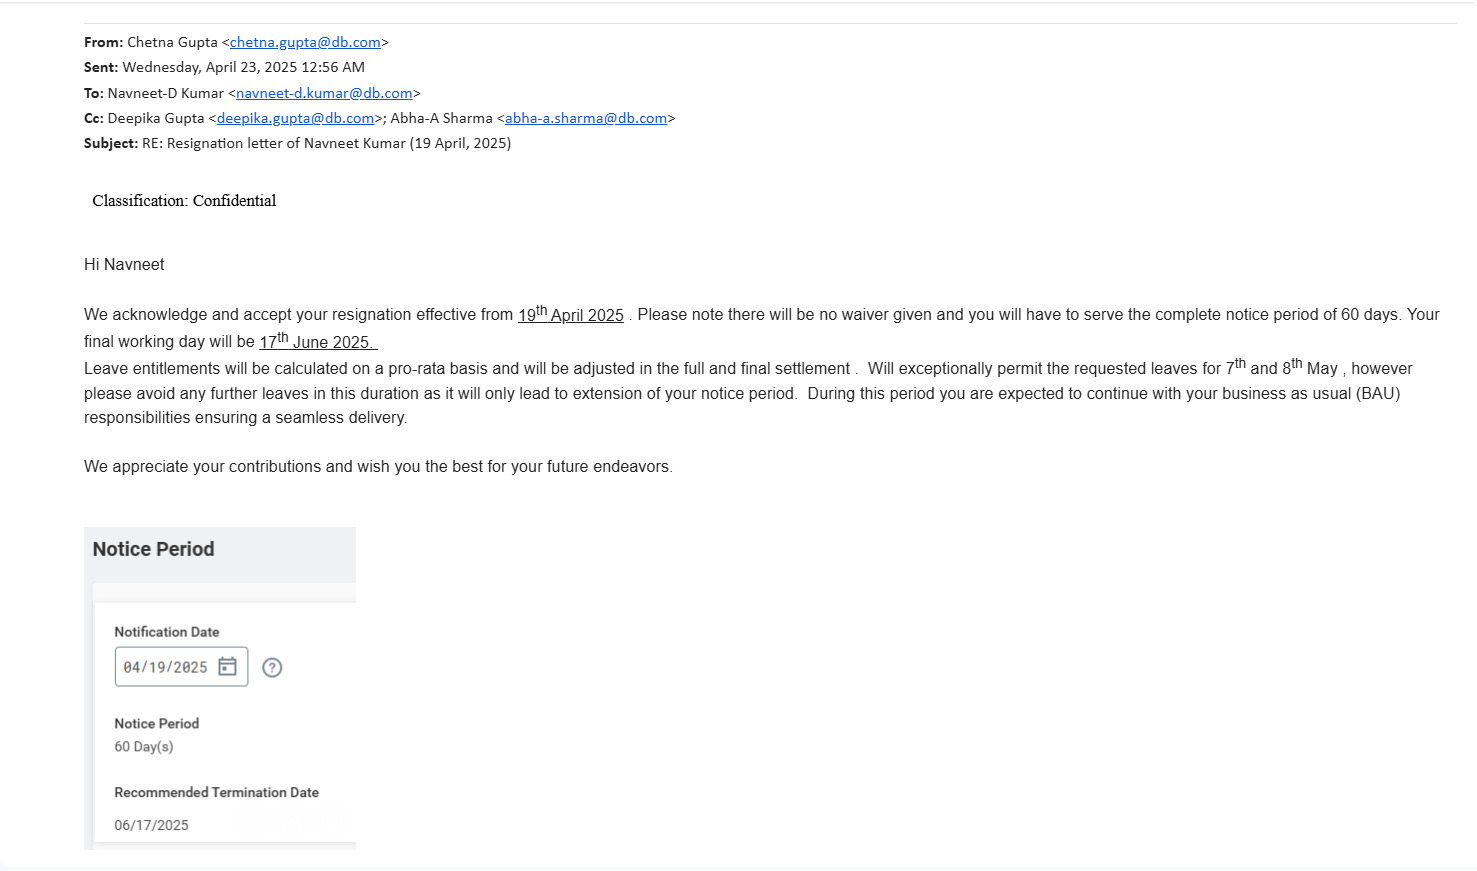The height and width of the screenshot is (871, 1477).
Task: Click the closing appreciation sentence
Action: (x=378, y=467)
